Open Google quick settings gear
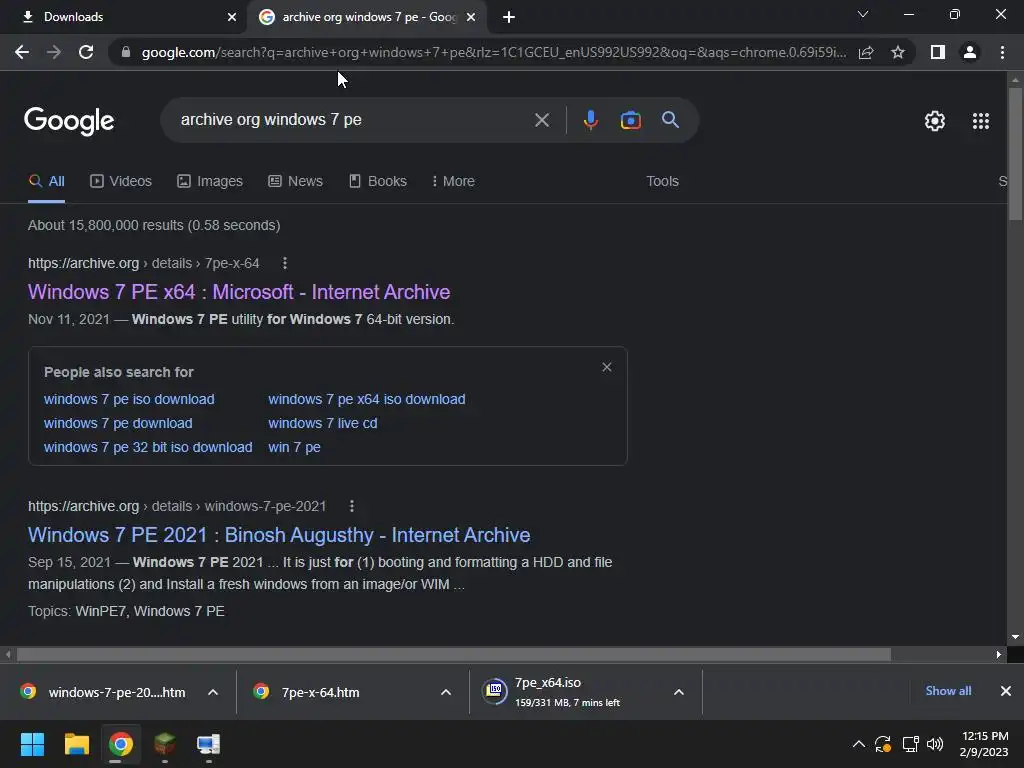This screenshot has height=768, width=1024. [935, 121]
